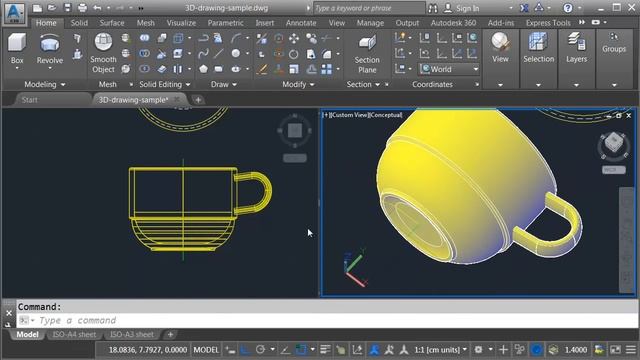Click the Save icon in quick access toolbar

[68, 8]
